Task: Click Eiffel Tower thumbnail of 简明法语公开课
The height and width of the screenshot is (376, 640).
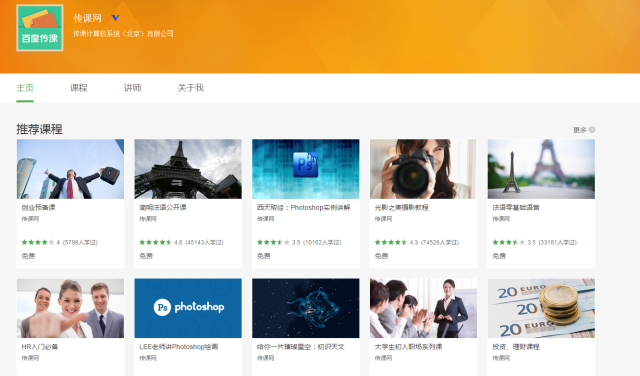Action: pyautogui.click(x=188, y=169)
